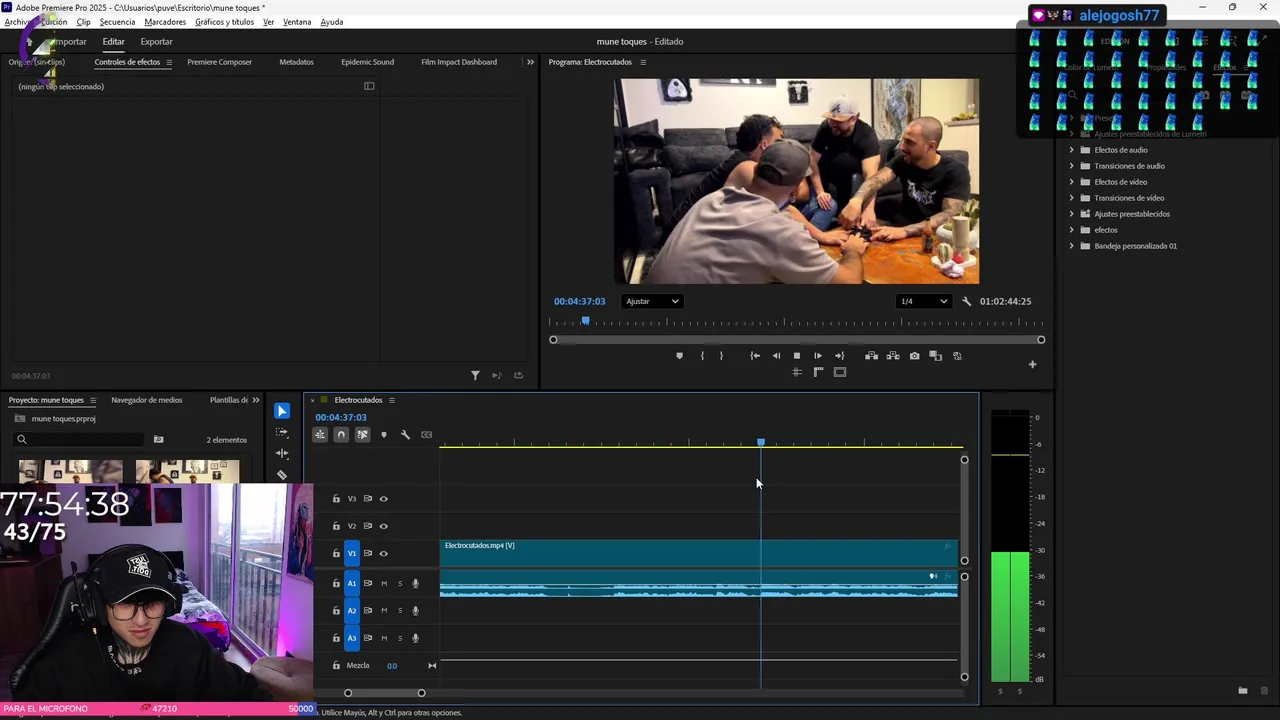Open Program monitor settings wrench
The height and width of the screenshot is (720, 1280).
pyautogui.click(x=967, y=301)
